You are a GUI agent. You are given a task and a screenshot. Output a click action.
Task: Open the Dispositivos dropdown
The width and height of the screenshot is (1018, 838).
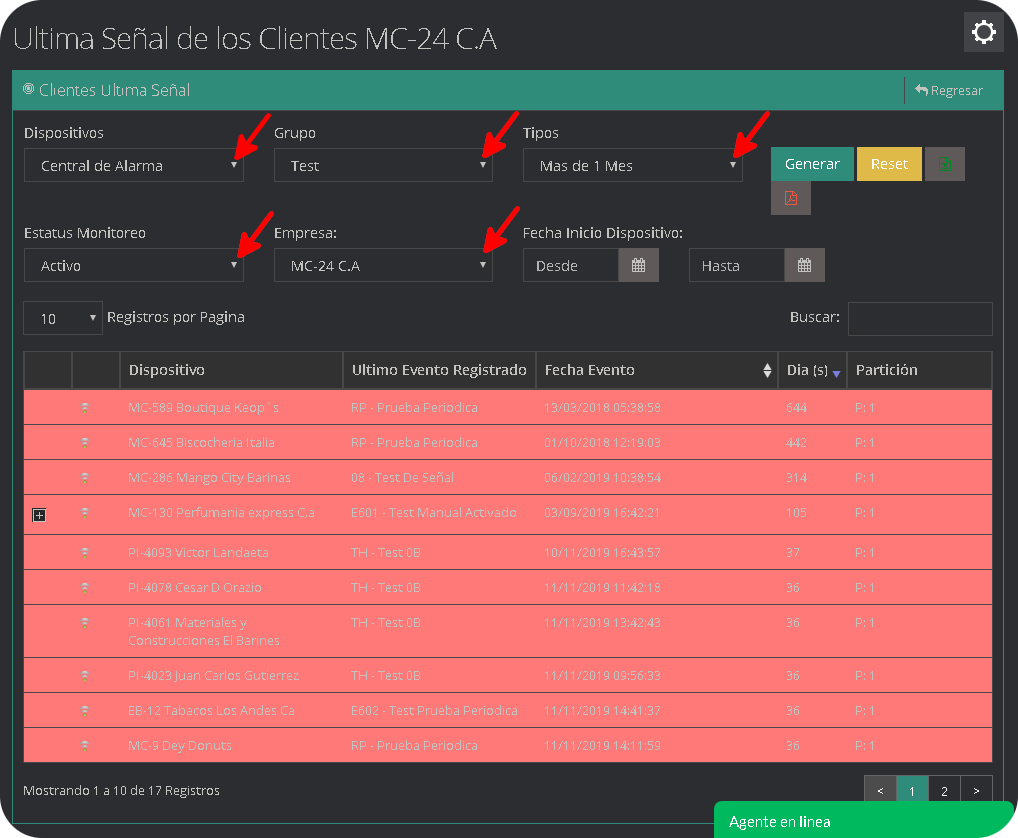pyautogui.click(x=134, y=165)
